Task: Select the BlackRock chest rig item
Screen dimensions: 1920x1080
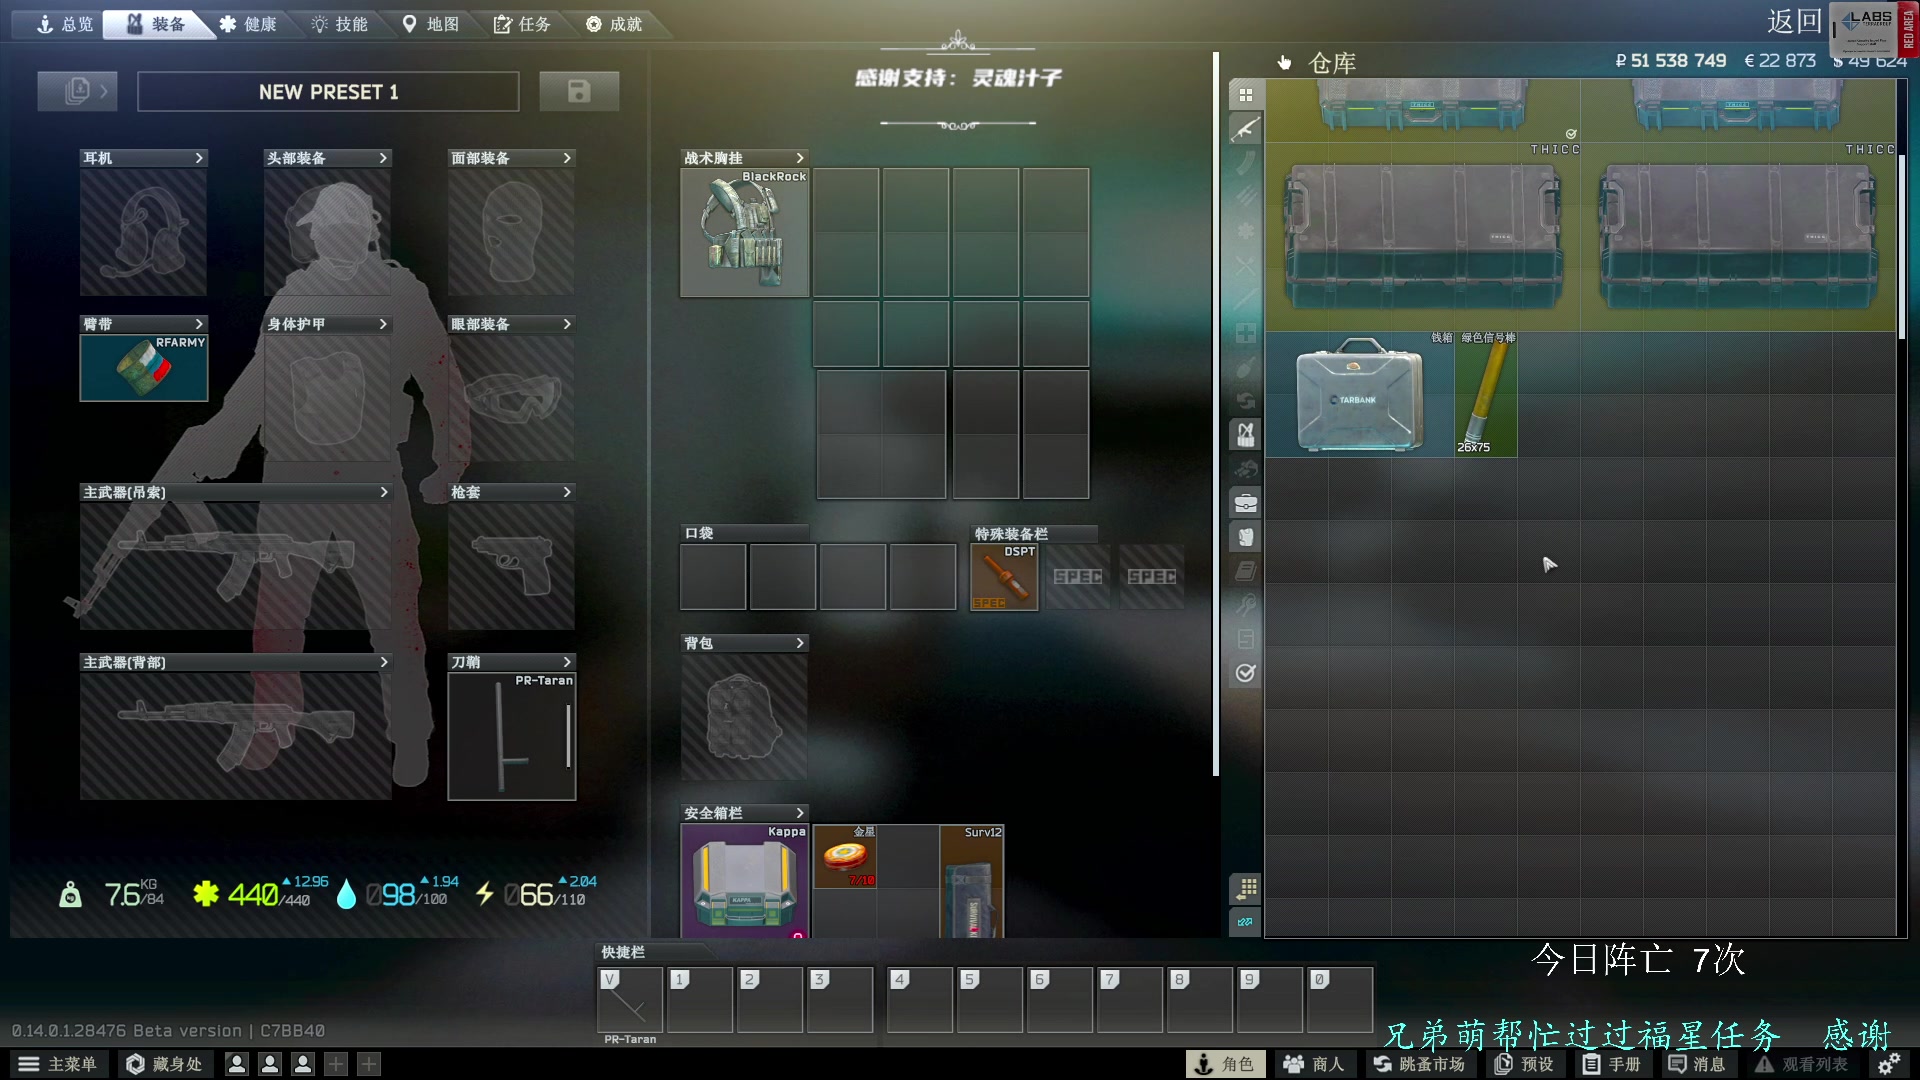Action: (744, 232)
